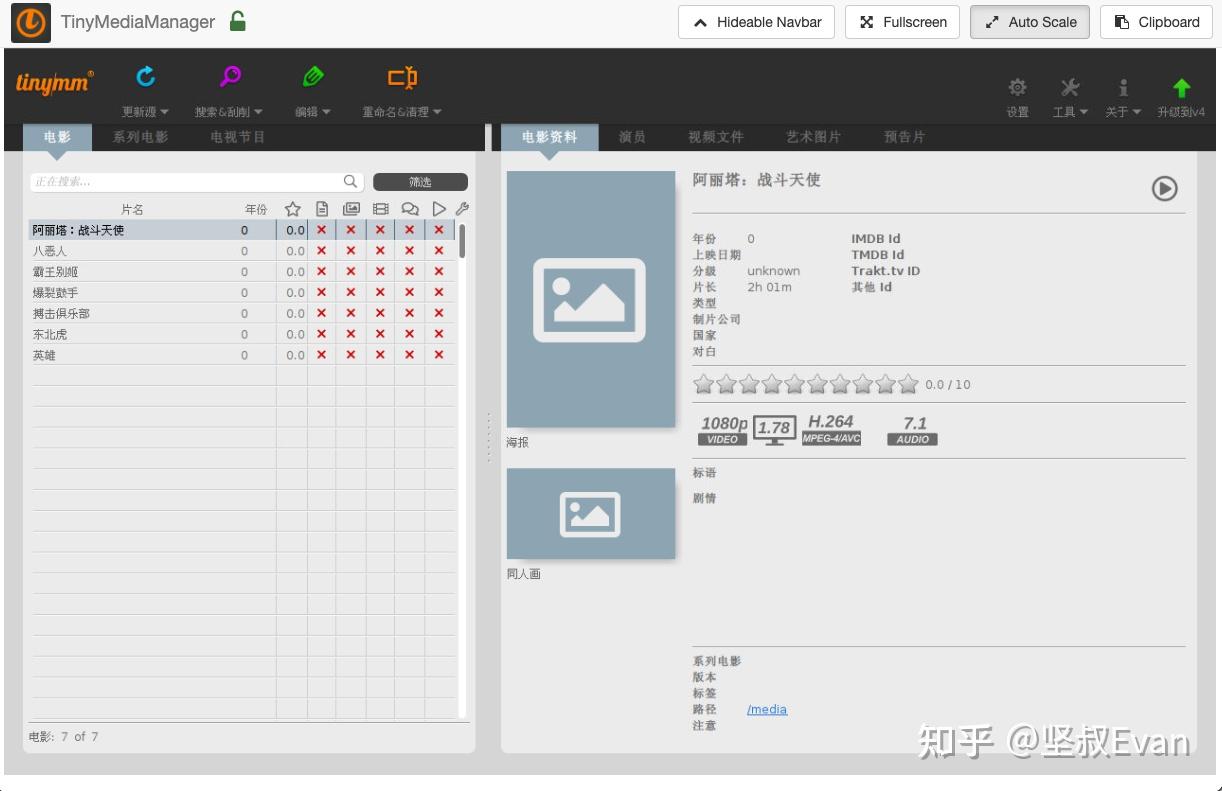Screen dimensions: 1222x791
Task: Click the big play button for 阿丽塔：战斗天使
Action: pyautogui.click(x=1164, y=188)
